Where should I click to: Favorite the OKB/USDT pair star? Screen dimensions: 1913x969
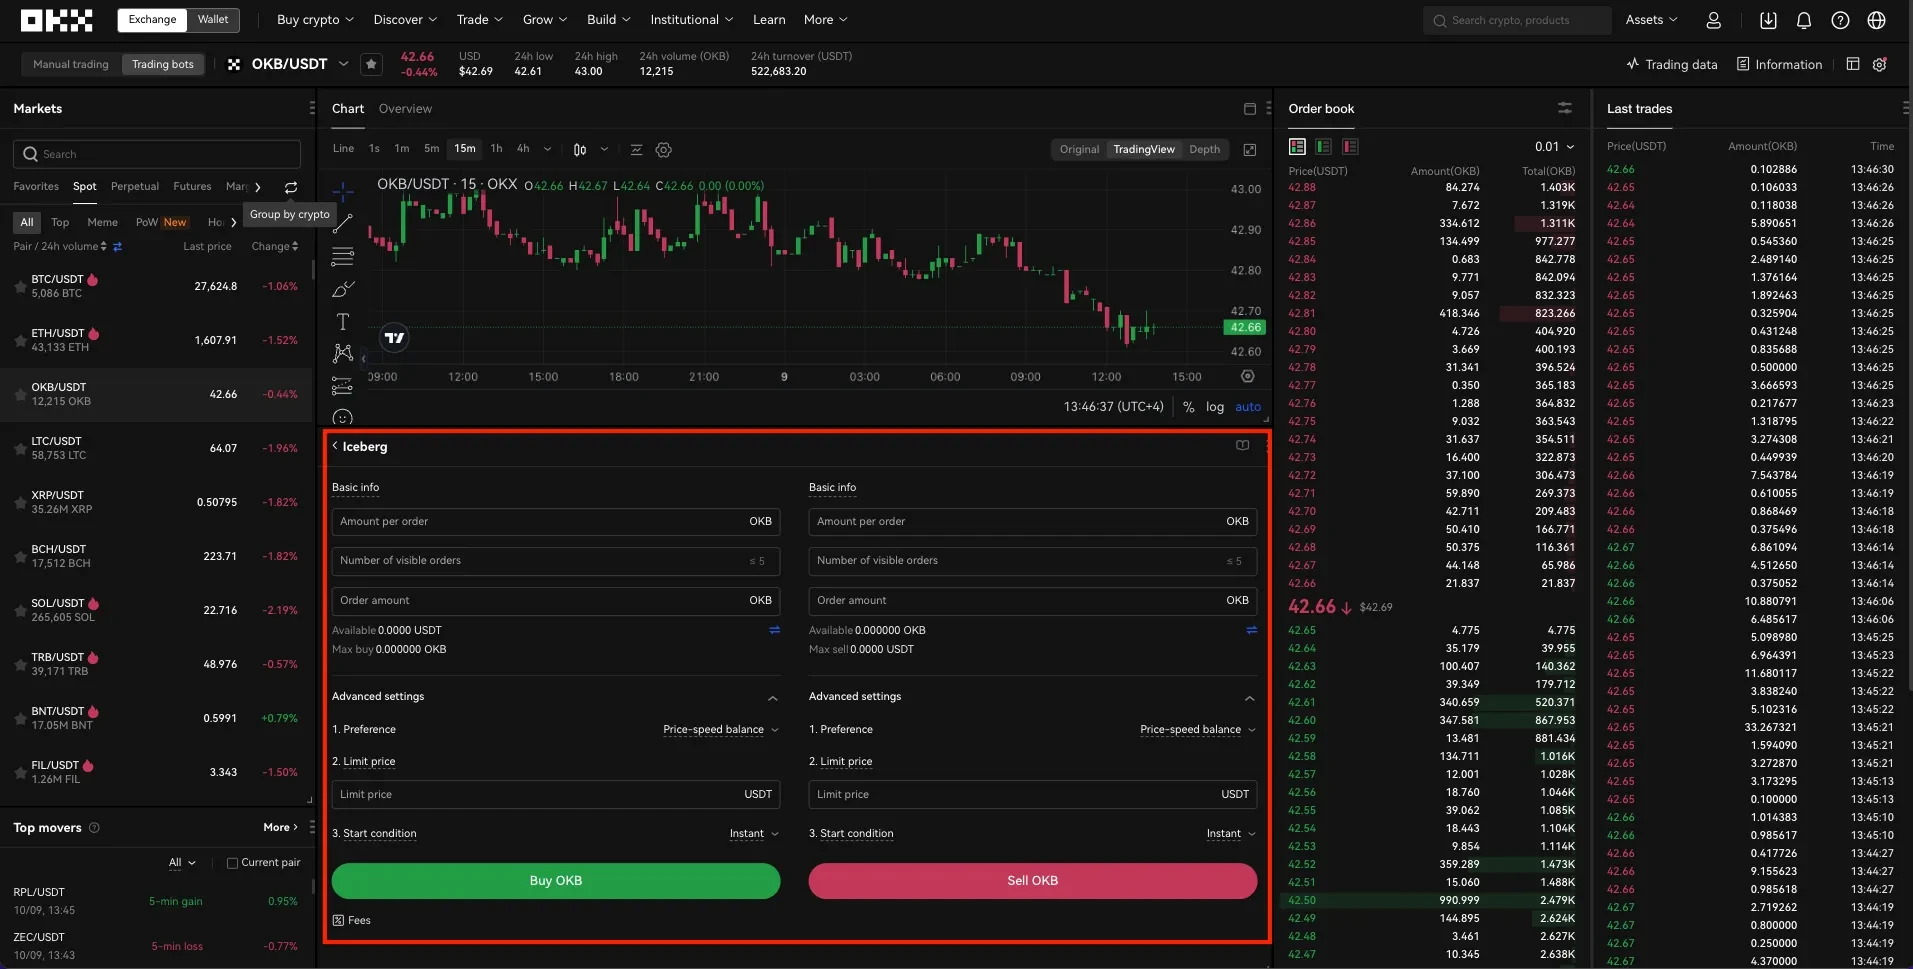(371, 64)
